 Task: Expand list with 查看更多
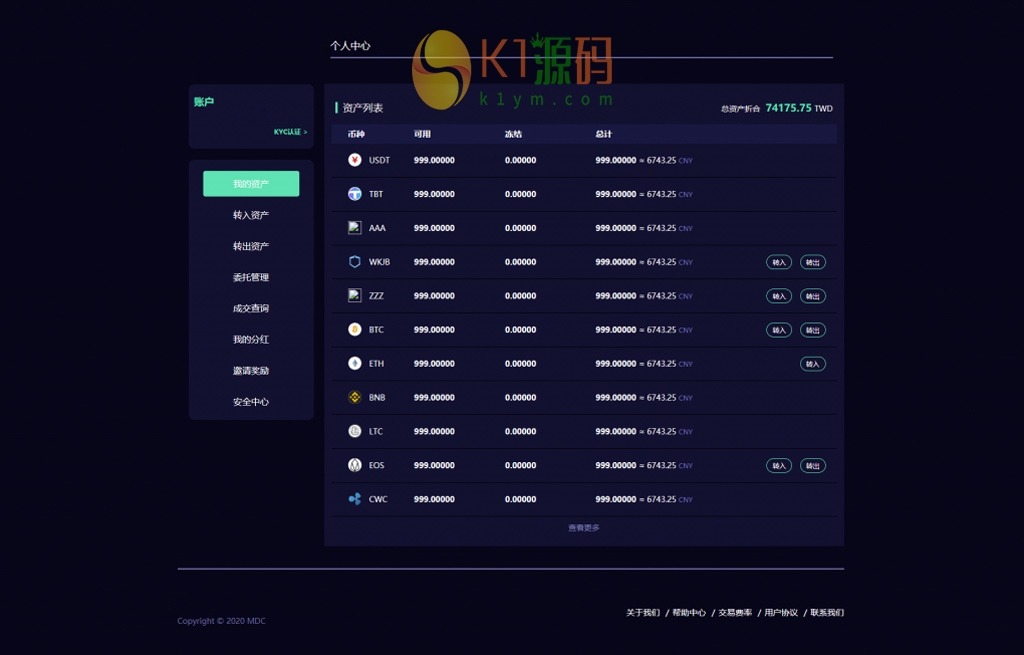click(584, 528)
